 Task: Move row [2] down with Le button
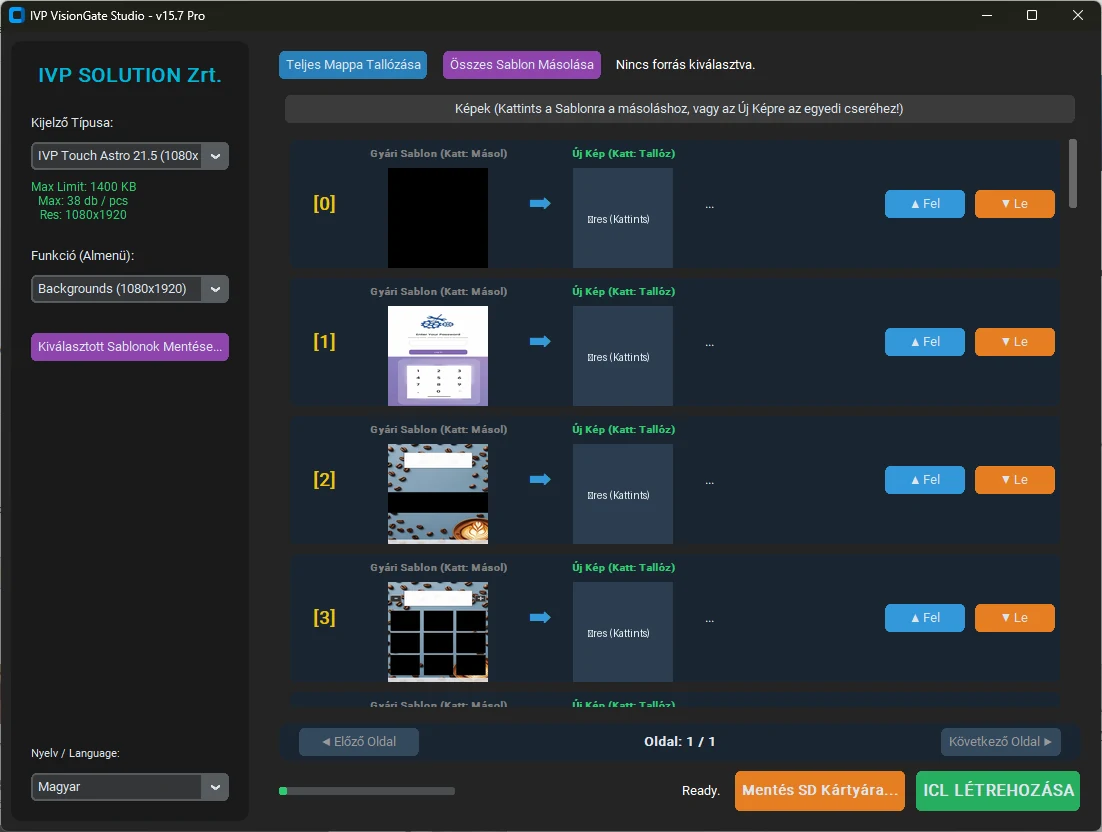tap(1015, 480)
